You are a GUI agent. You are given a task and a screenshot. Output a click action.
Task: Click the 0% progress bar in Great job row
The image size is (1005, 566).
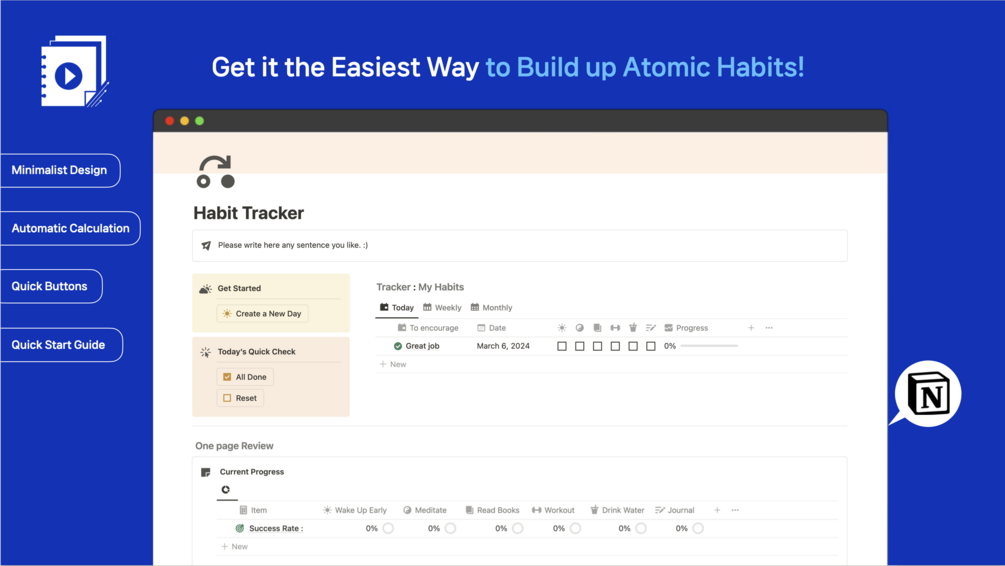coord(709,346)
